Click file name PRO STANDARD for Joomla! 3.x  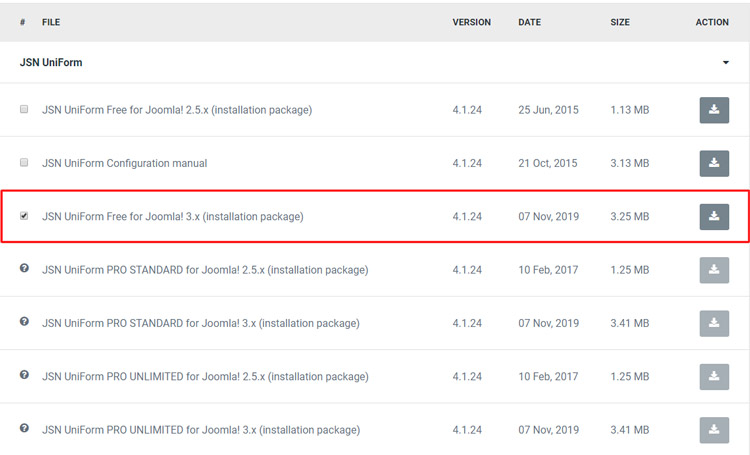201,323
